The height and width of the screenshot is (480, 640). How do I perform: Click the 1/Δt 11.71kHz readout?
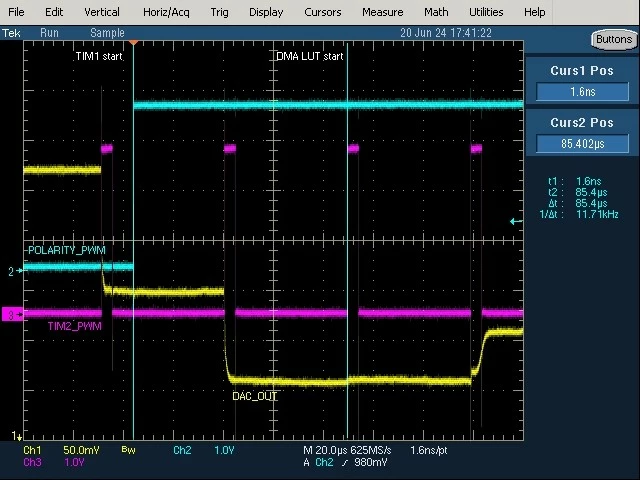579,214
